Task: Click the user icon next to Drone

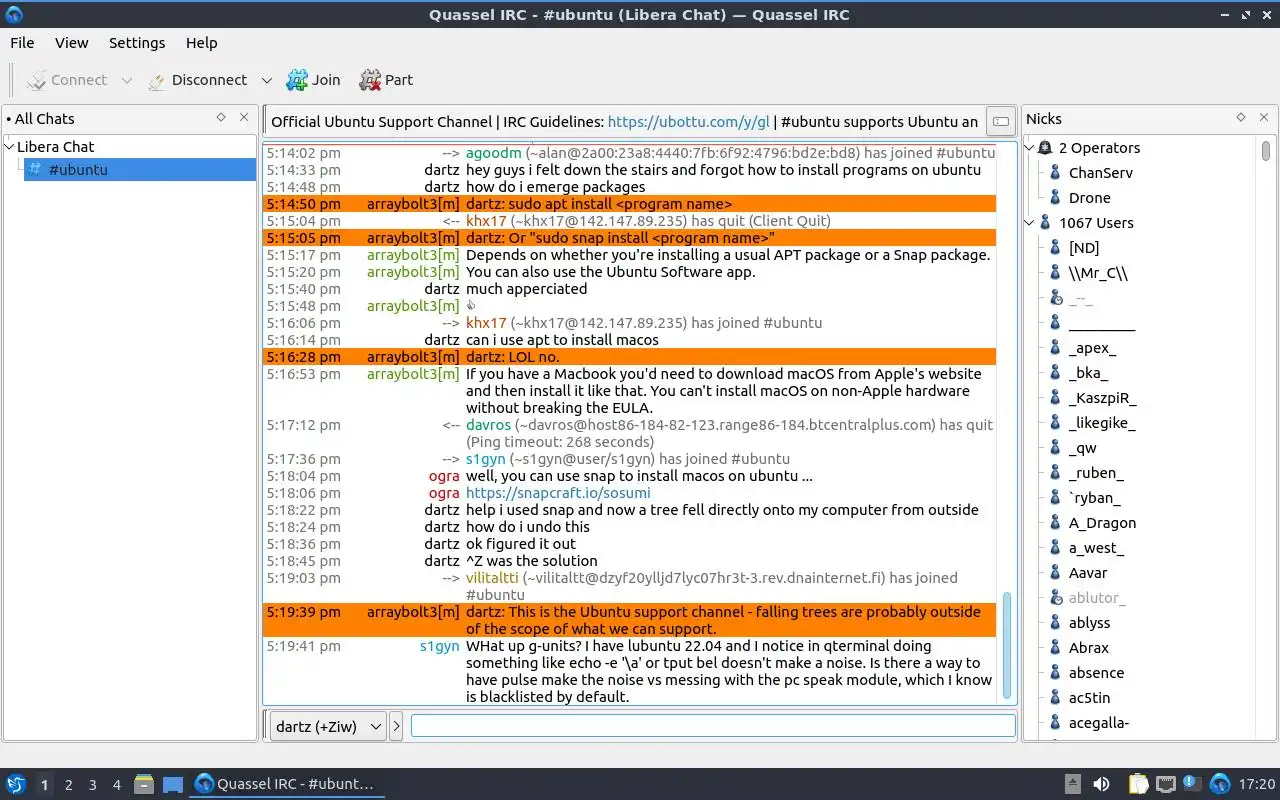Action: coord(1055,198)
